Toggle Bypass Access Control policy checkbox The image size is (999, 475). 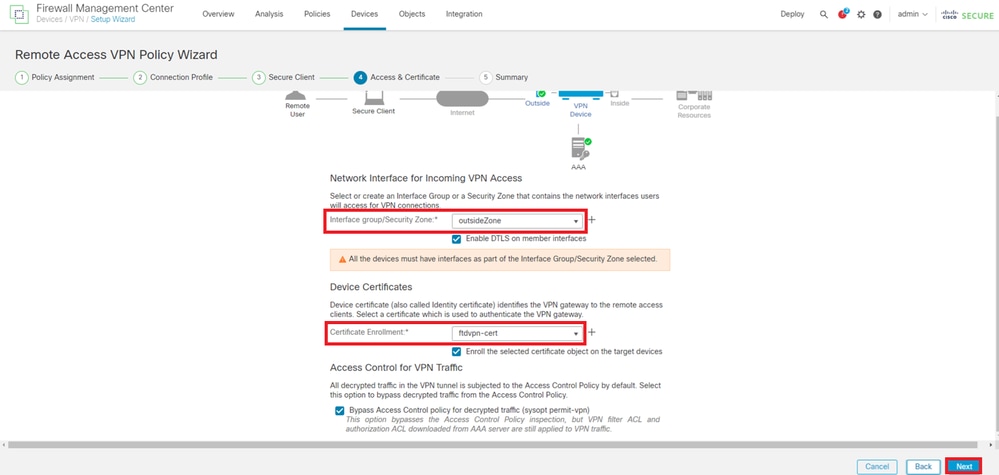coord(340,411)
